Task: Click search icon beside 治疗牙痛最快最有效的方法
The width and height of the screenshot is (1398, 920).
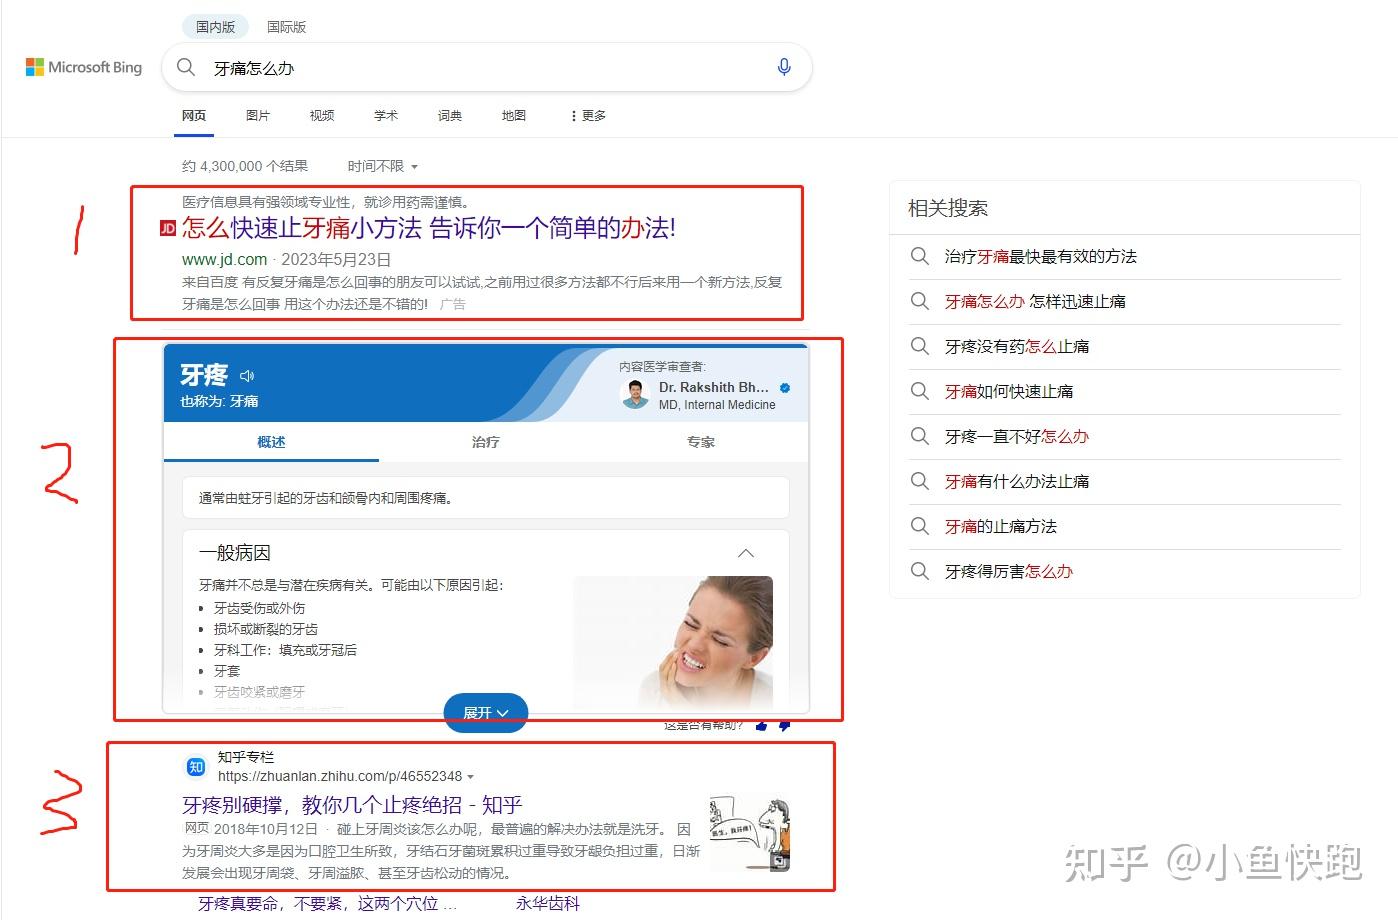Action: pyautogui.click(x=919, y=256)
